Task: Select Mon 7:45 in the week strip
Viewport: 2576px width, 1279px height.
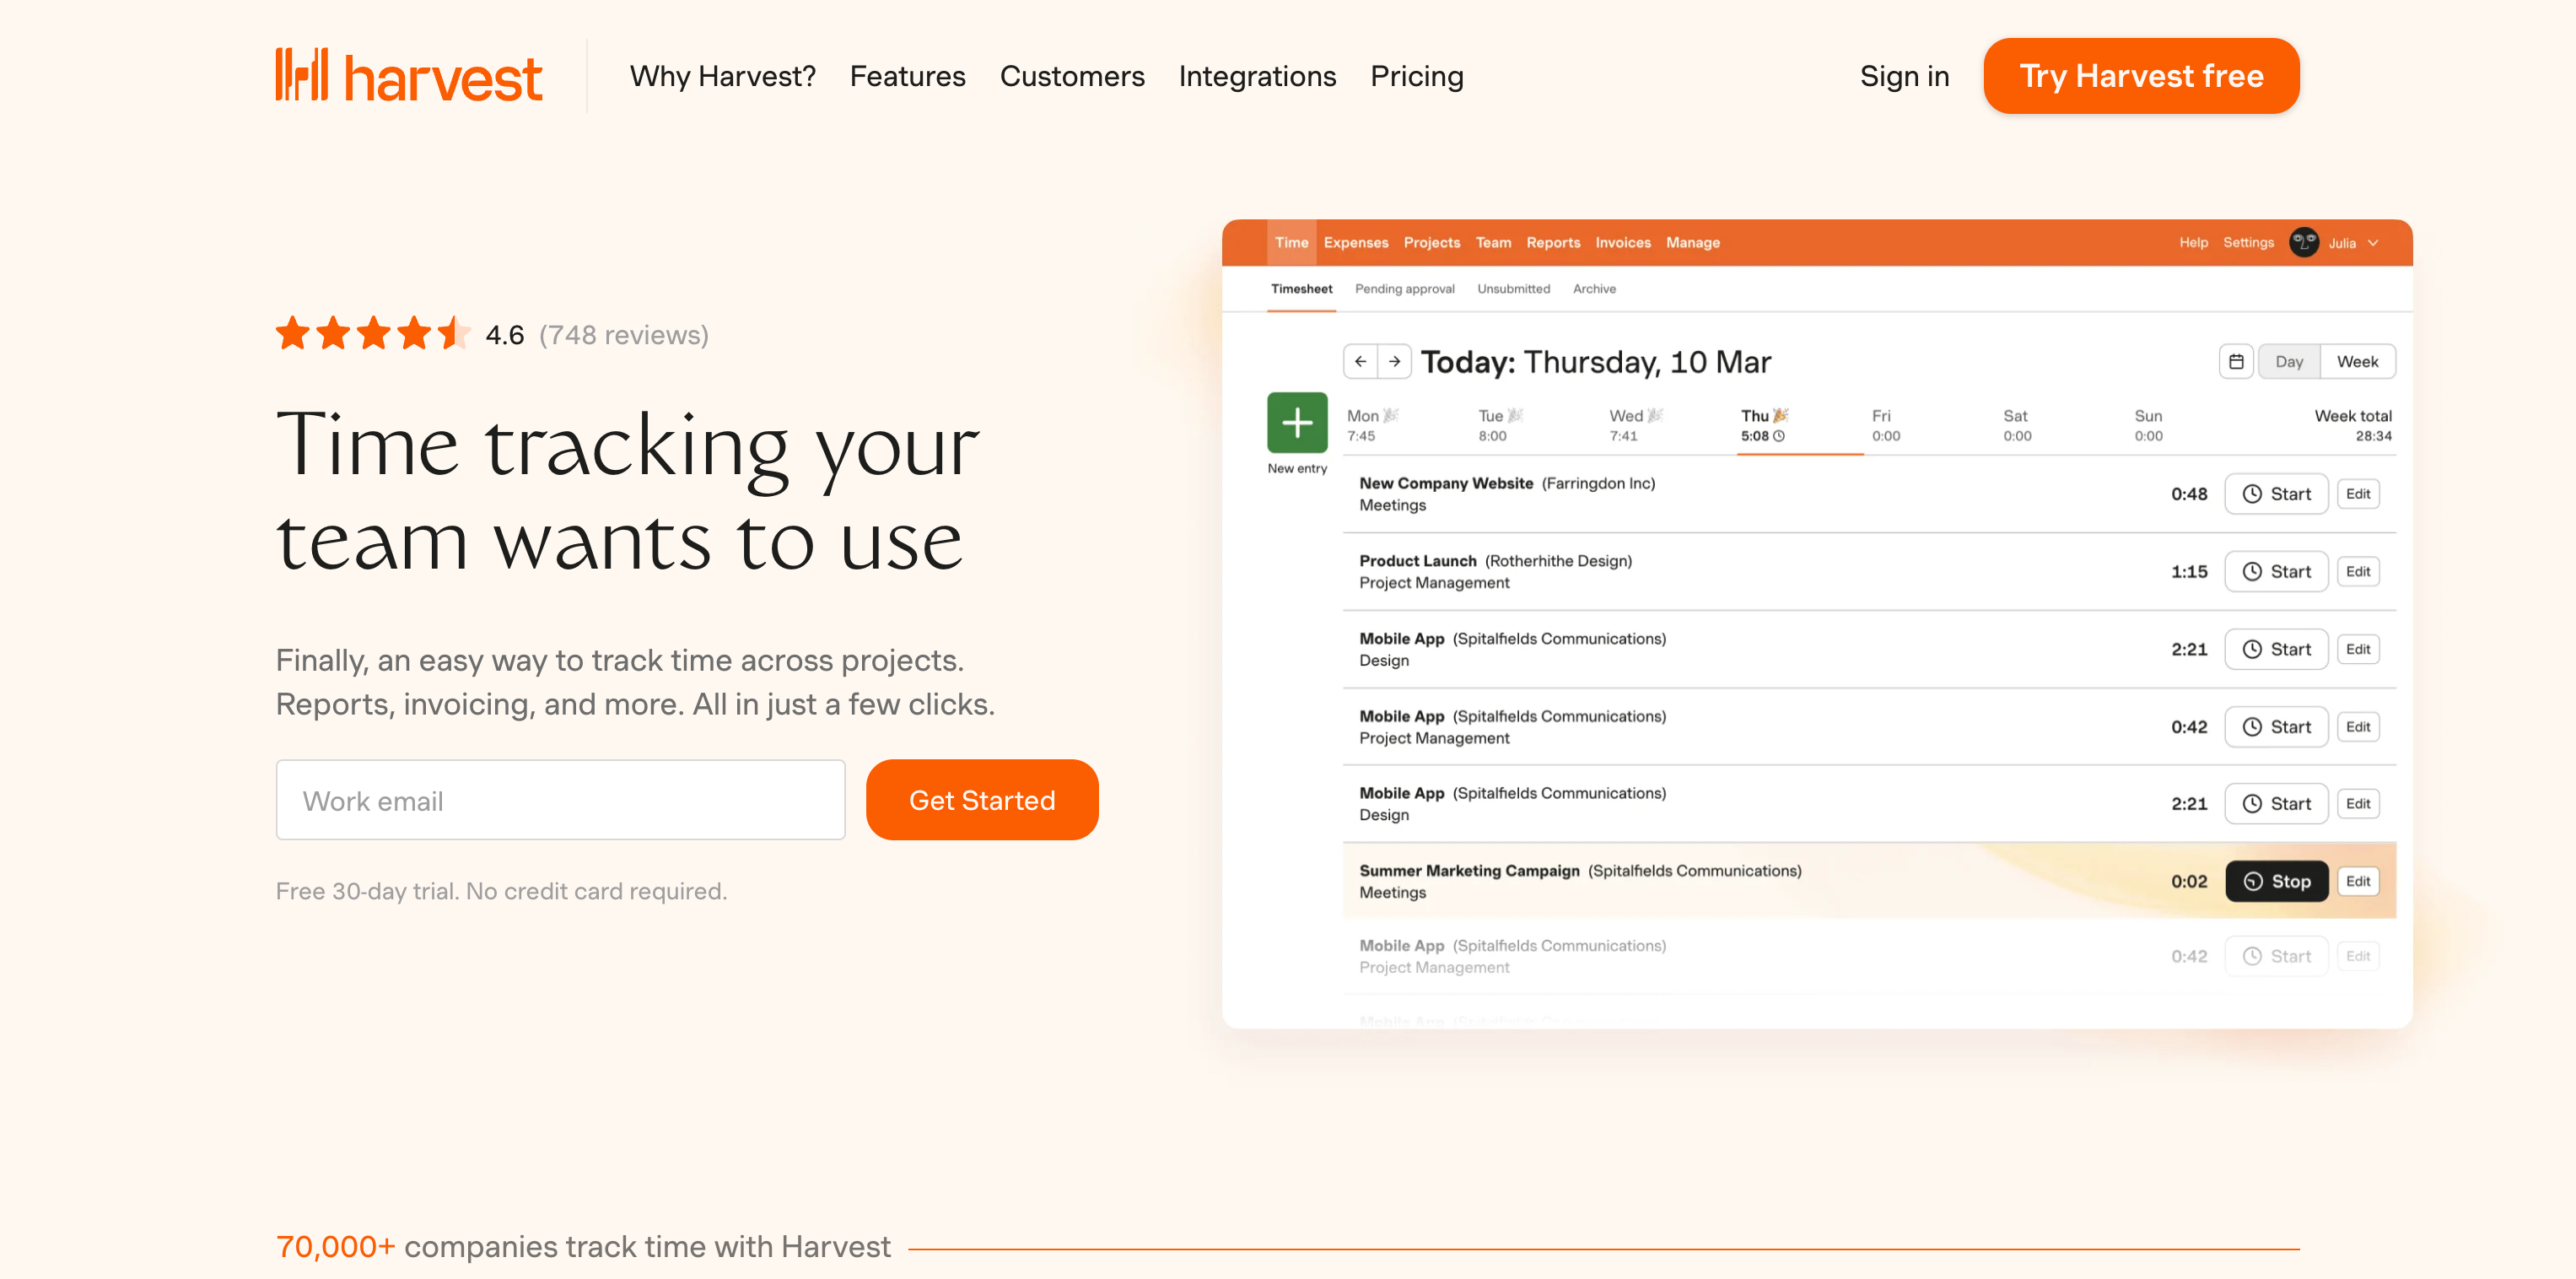Action: (1372, 425)
